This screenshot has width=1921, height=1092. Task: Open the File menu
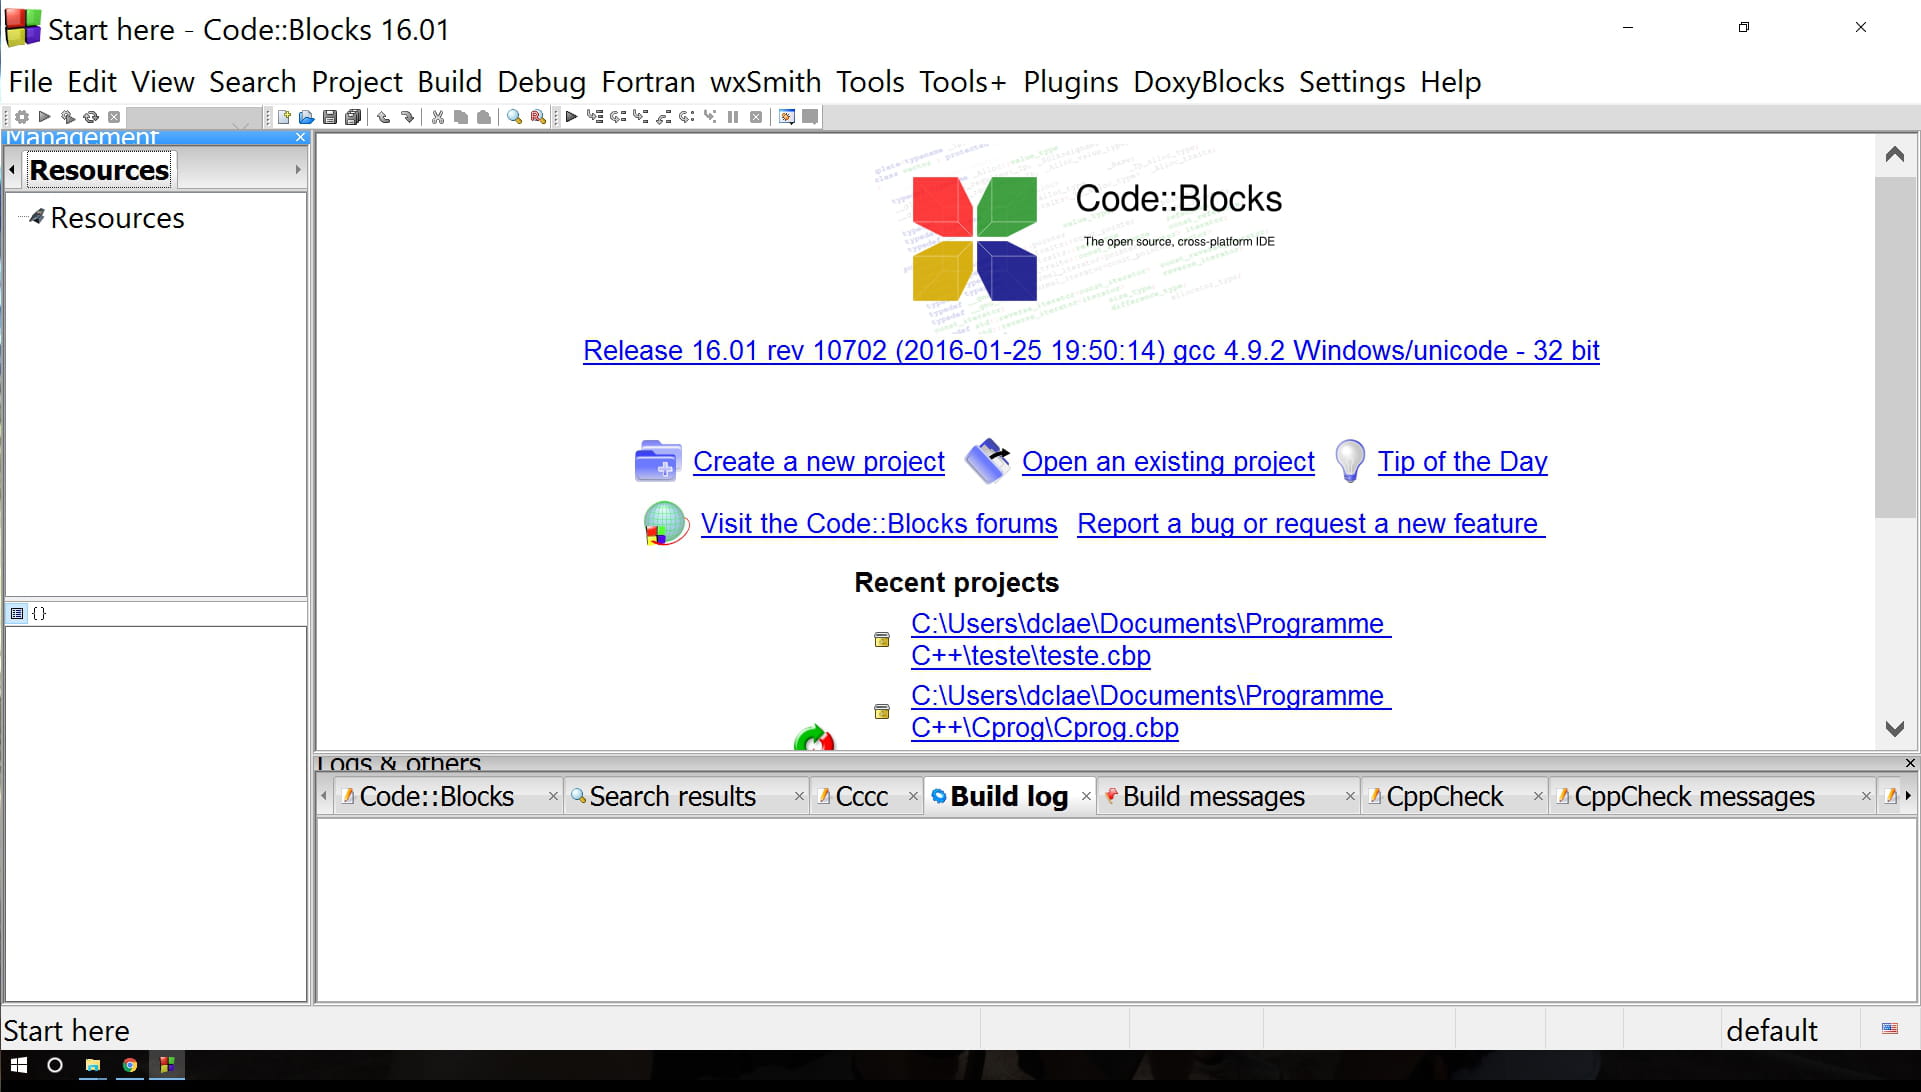pos(30,82)
